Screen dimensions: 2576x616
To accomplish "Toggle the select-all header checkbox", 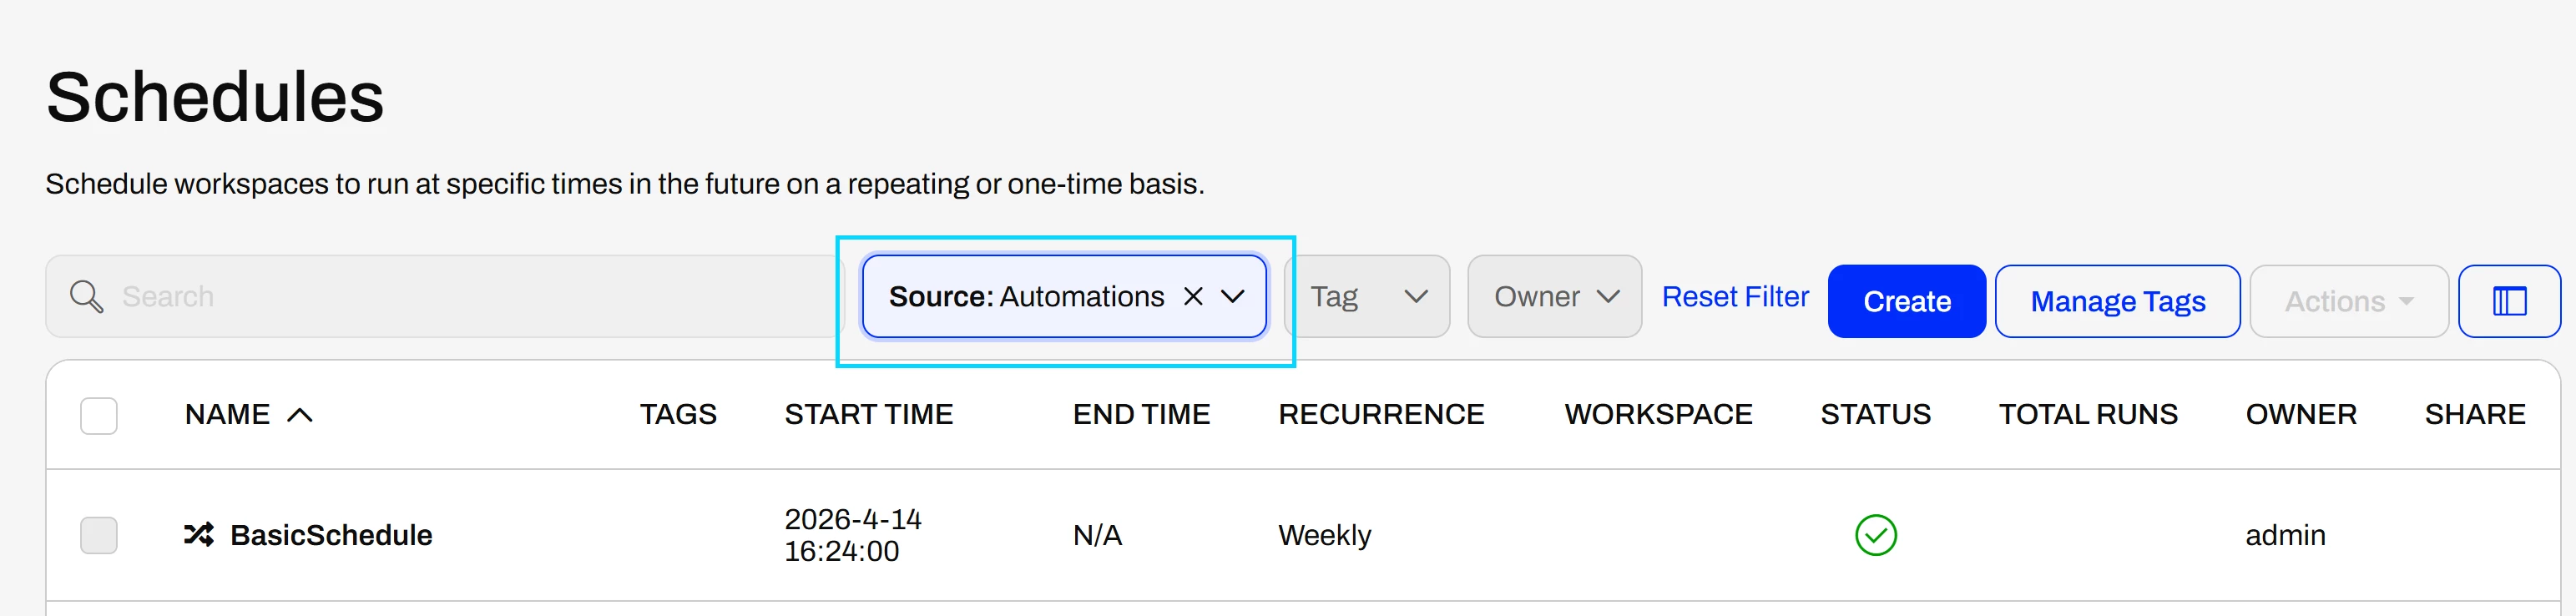I will (99, 415).
